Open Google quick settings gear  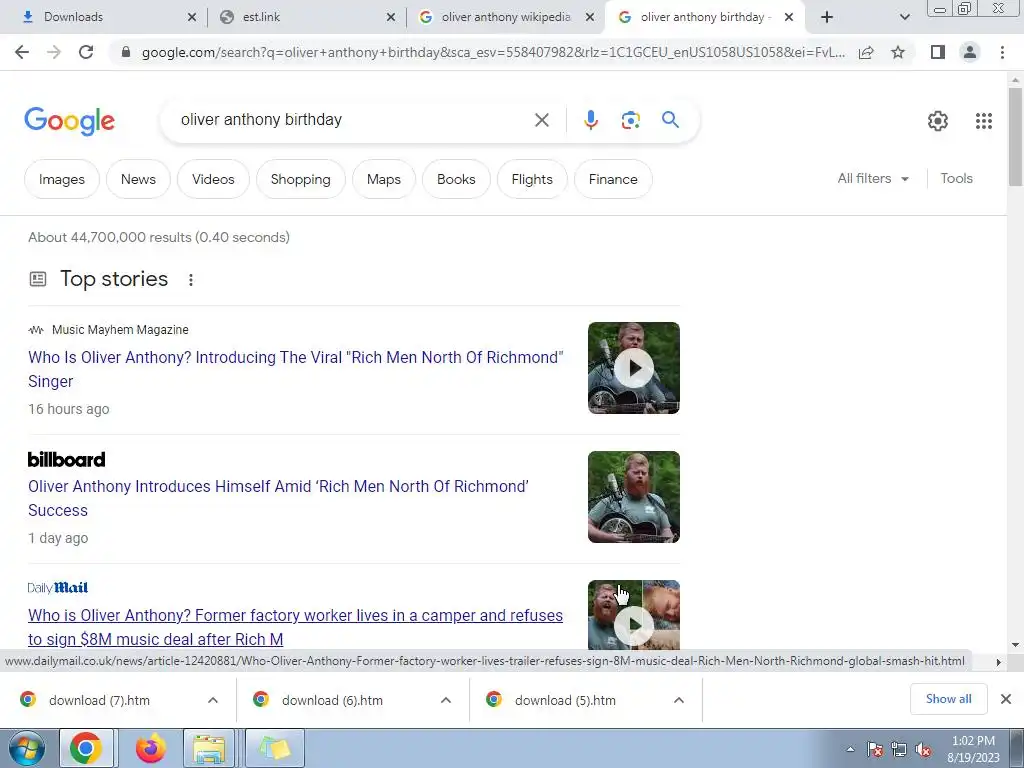938,121
